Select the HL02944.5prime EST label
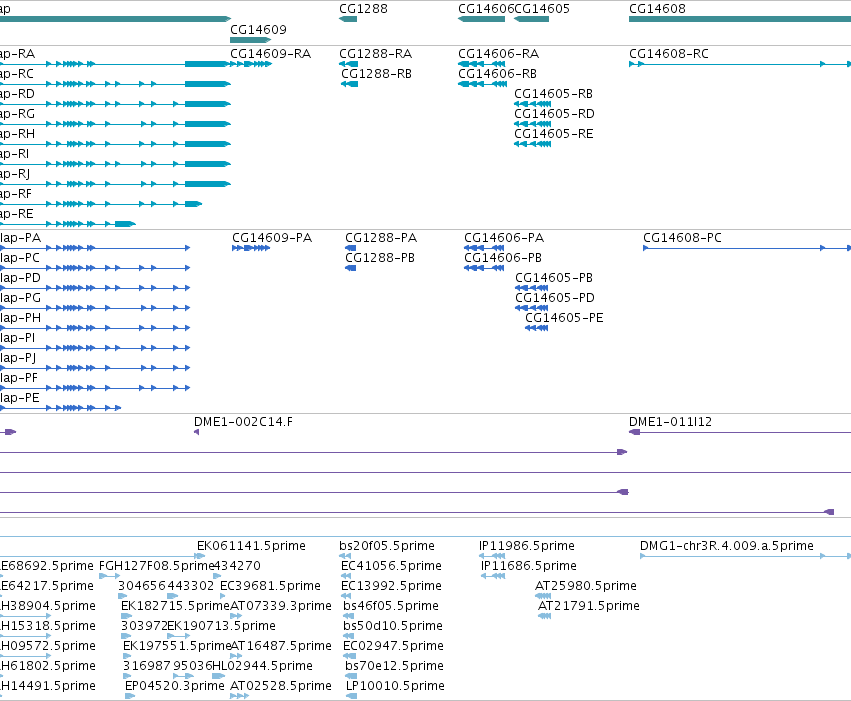Viewport: 851px width, 701px height. point(262,666)
